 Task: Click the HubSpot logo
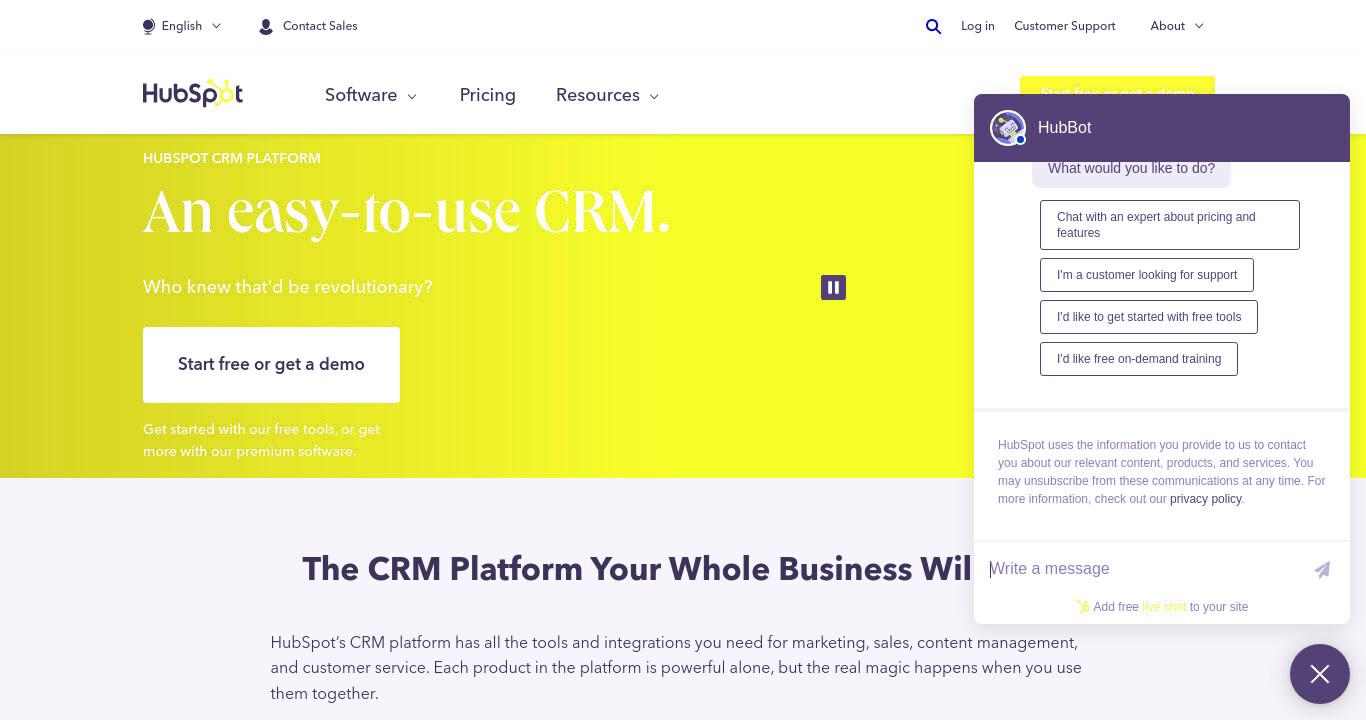click(193, 93)
